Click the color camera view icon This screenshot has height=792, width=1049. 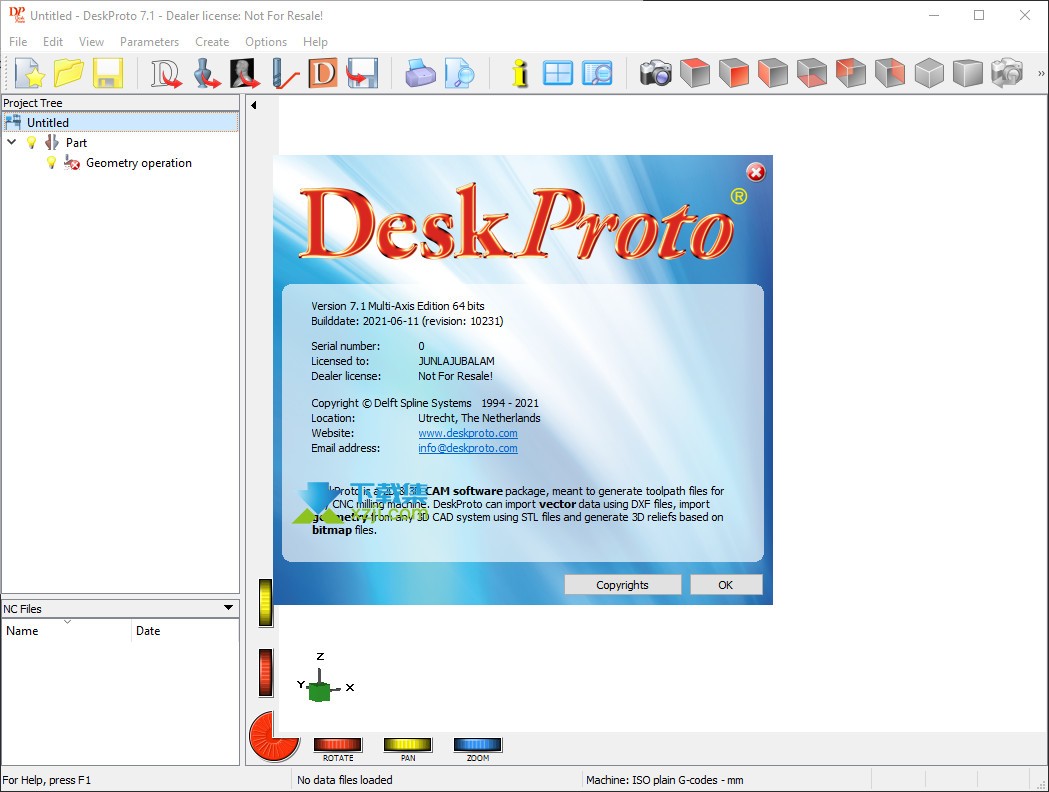point(656,72)
